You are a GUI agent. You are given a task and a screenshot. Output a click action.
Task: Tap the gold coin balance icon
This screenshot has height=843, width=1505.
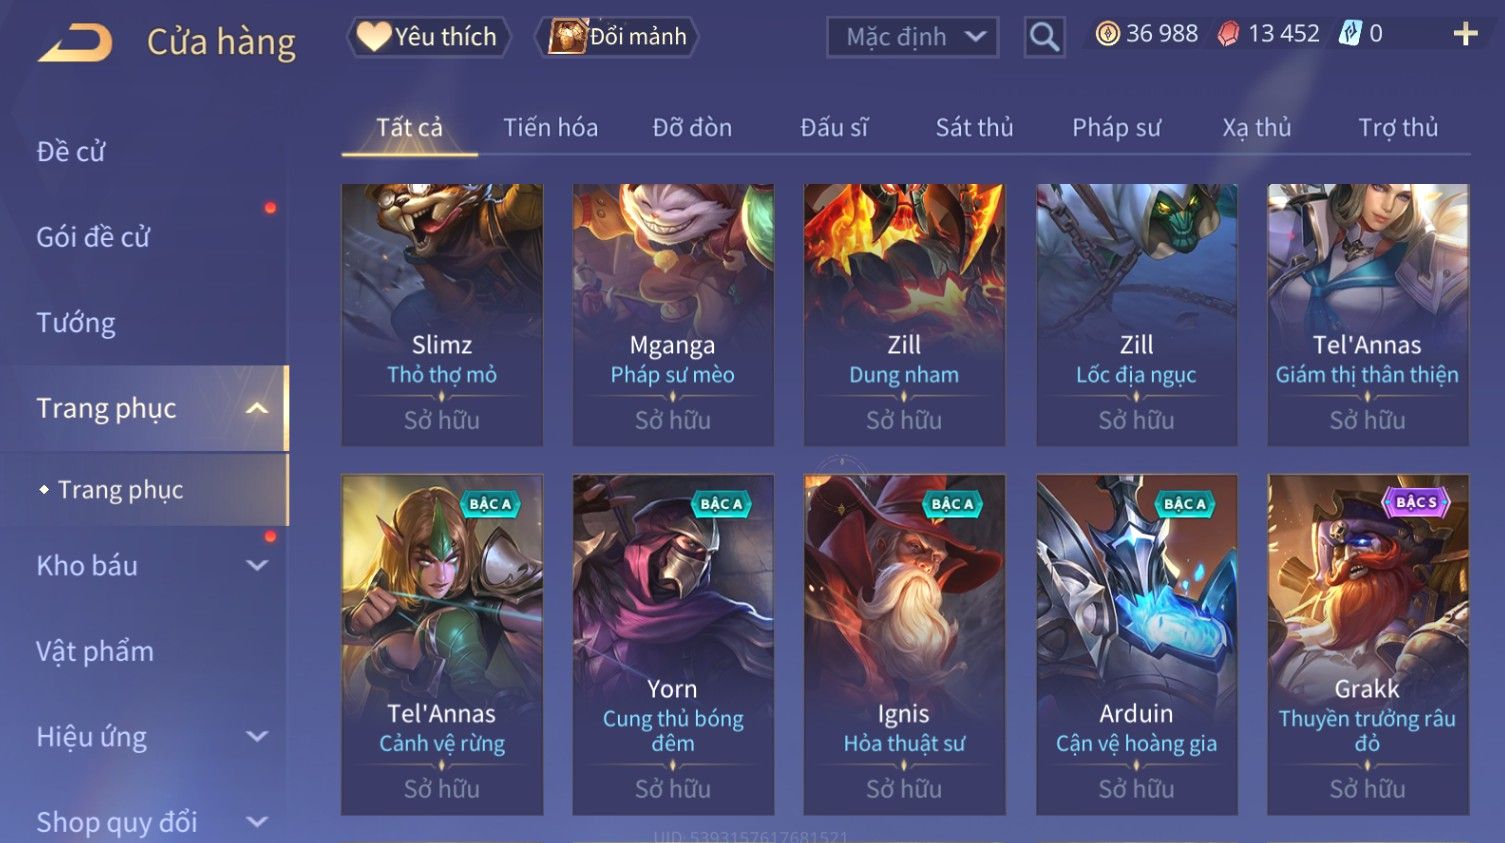pyautogui.click(x=1107, y=34)
